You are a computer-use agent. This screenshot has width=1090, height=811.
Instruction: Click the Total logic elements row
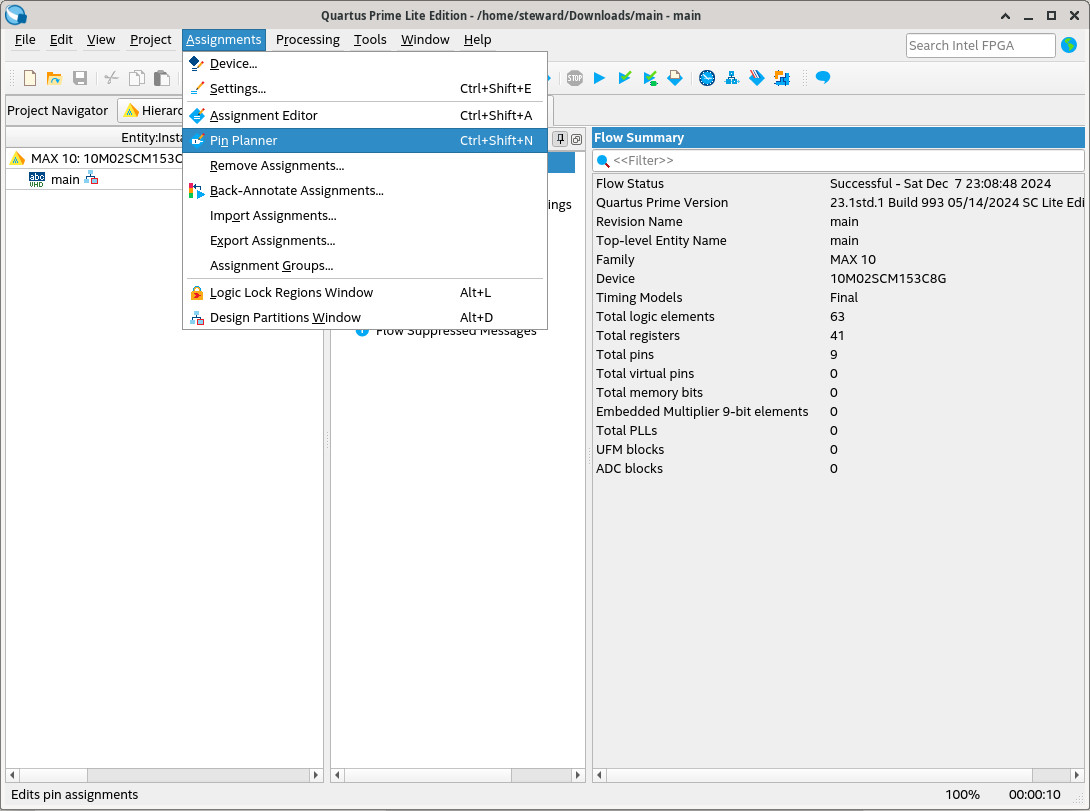[838, 317]
